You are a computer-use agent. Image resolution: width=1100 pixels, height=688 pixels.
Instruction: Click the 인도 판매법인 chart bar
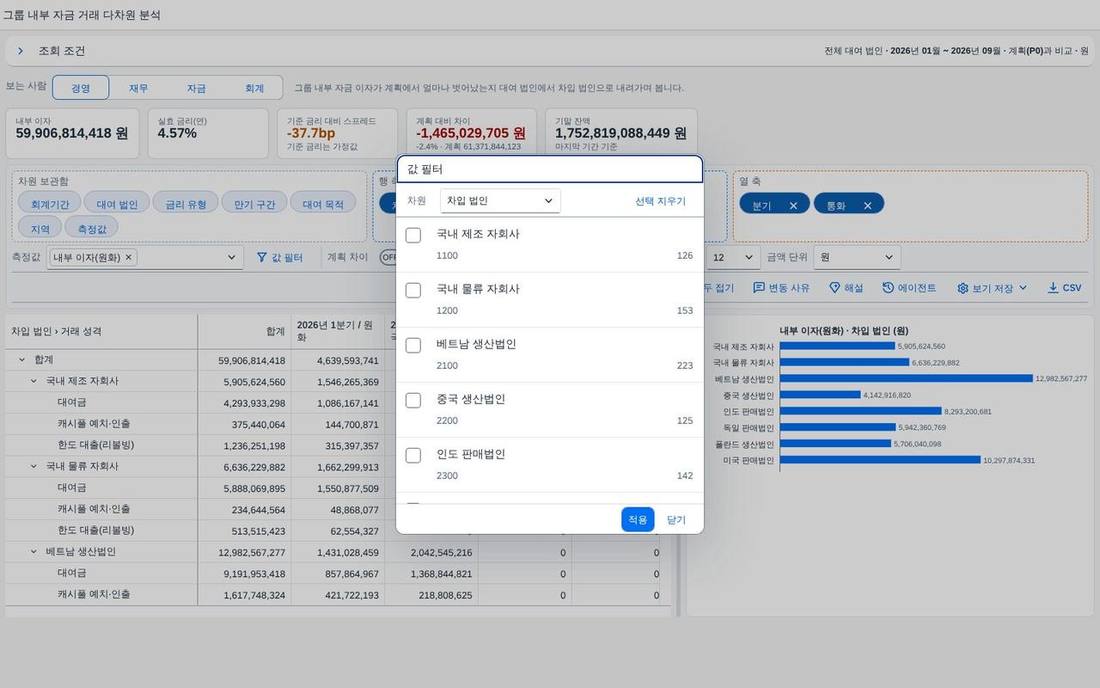tap(860, 412)
